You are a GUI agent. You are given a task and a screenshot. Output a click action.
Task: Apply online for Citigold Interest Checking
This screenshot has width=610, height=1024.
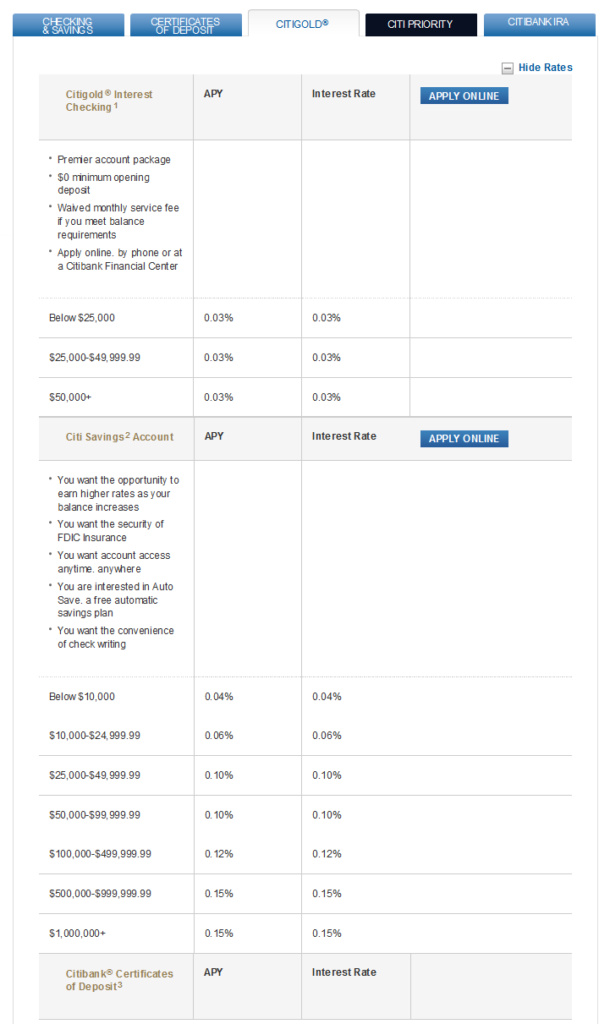tap(464, 96)
